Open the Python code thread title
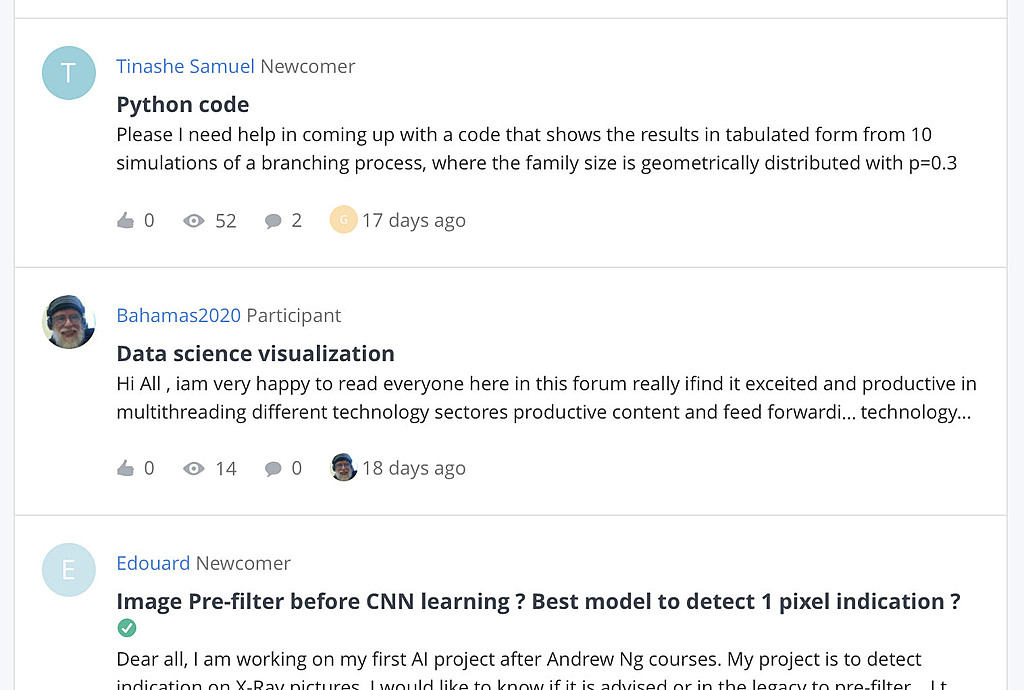This screenshot has width=1024, height=690. tap(183, 104)
